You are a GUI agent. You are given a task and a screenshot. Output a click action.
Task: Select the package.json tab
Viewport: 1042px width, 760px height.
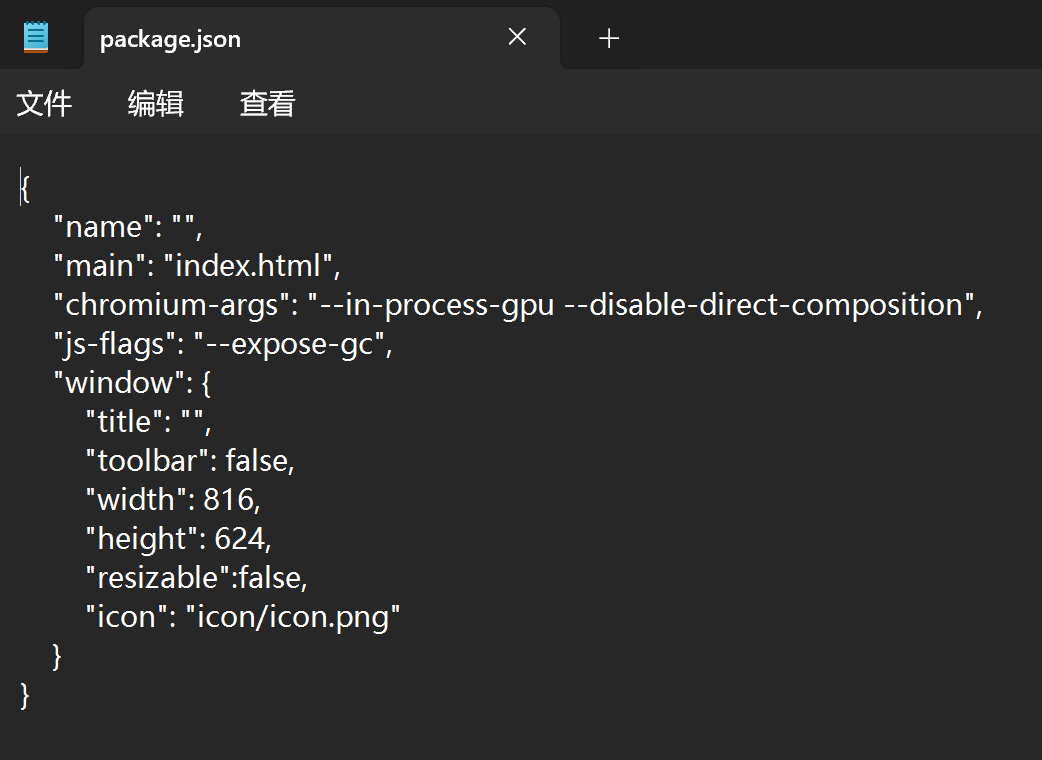tap(322, 39)
